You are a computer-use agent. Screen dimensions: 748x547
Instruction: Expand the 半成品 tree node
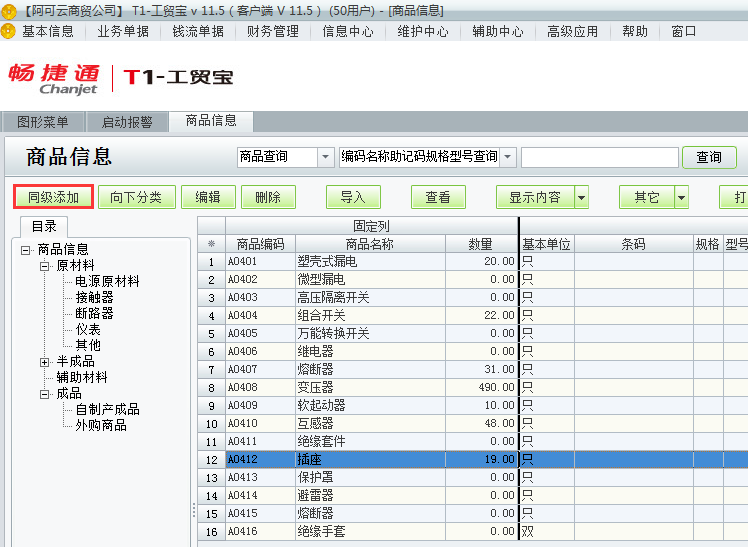[x=44, y=362]
